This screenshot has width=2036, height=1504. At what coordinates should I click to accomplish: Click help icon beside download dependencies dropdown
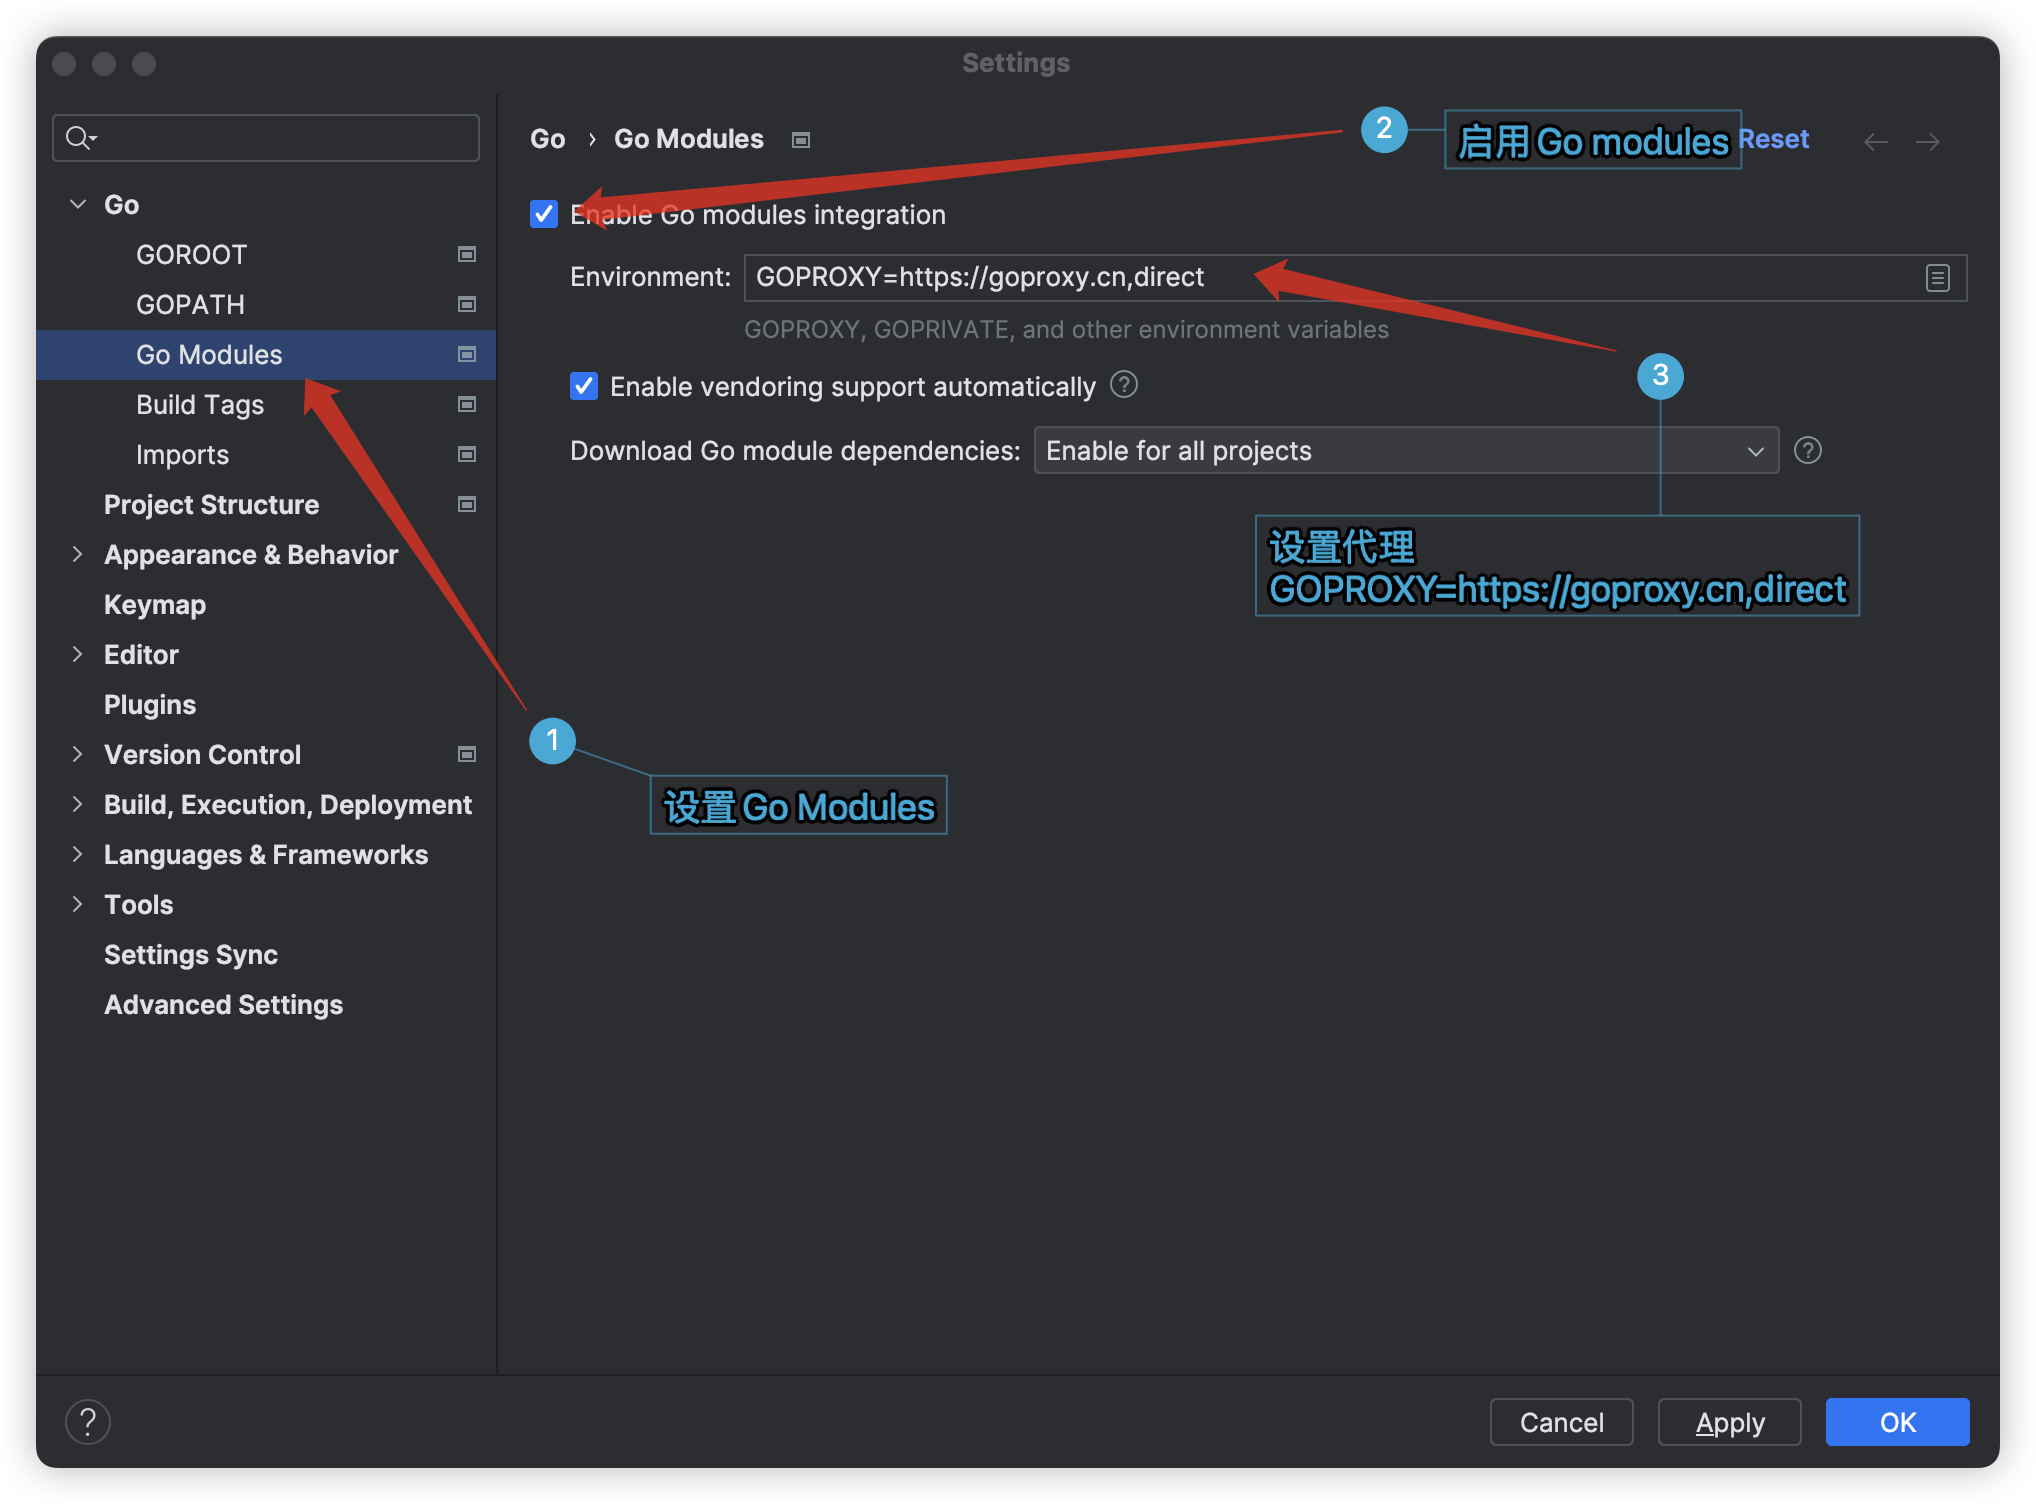1808,450
